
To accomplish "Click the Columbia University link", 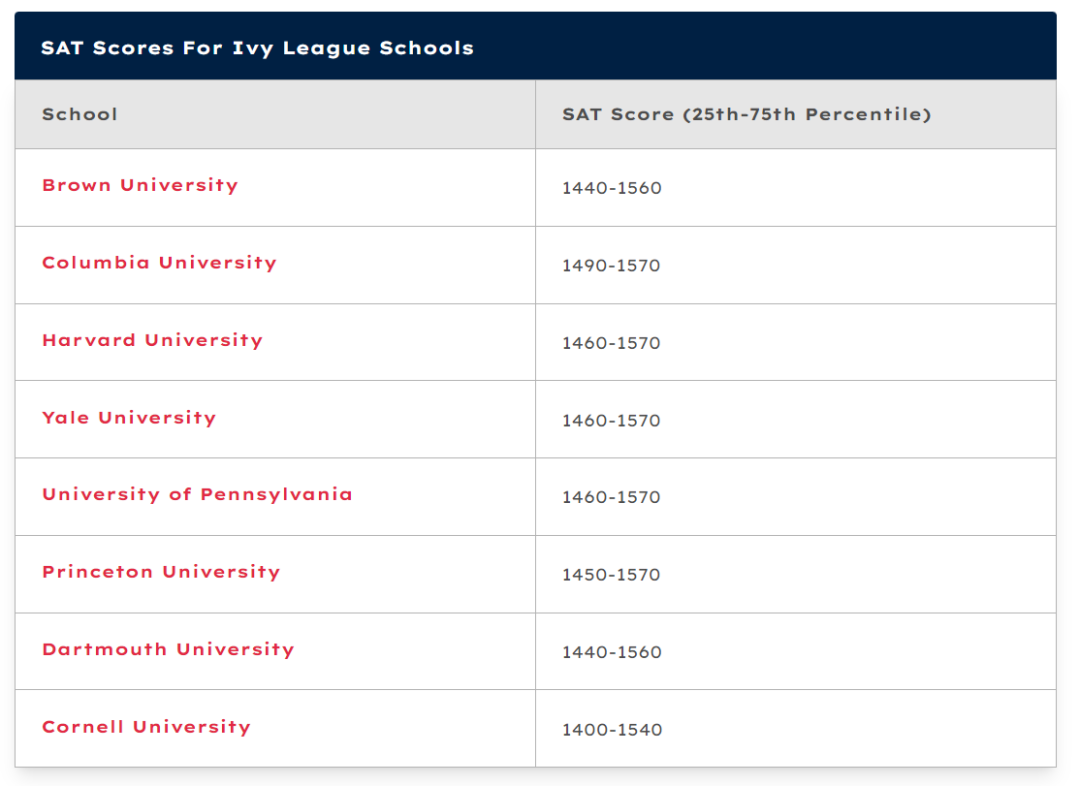I will [159, 263].
